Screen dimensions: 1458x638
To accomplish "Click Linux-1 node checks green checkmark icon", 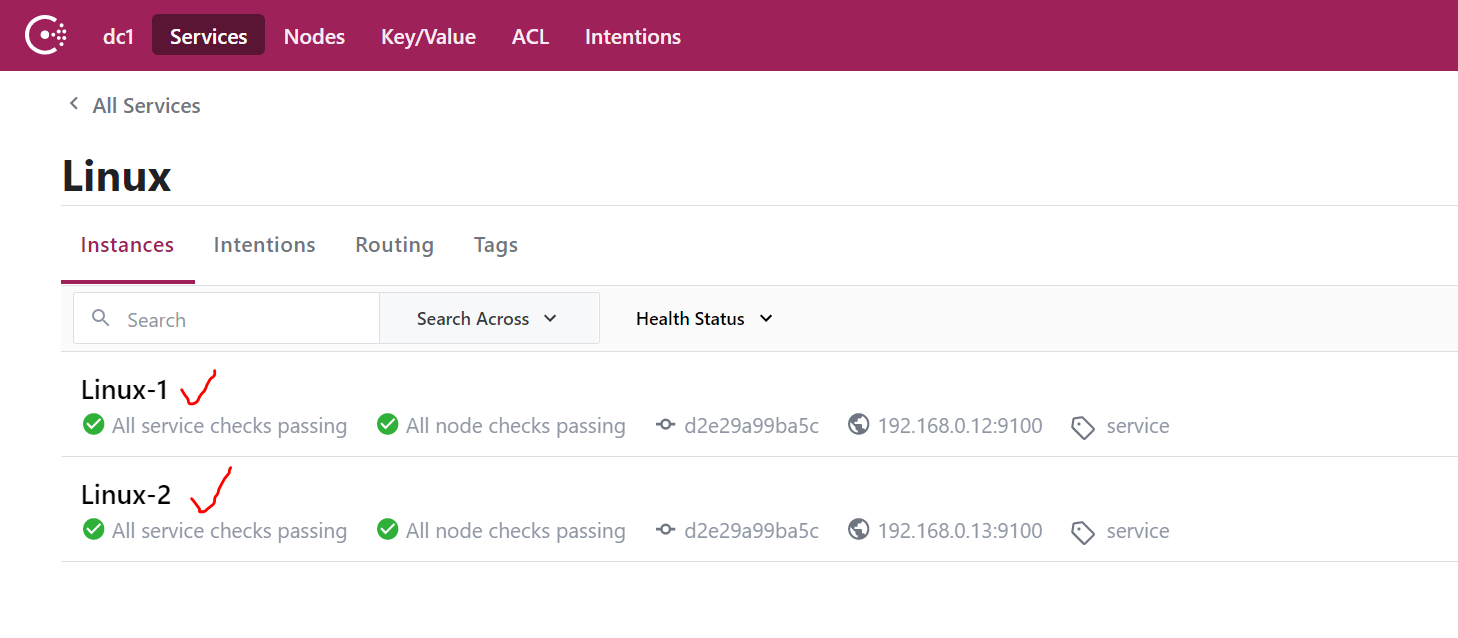I will coord(388,425).
